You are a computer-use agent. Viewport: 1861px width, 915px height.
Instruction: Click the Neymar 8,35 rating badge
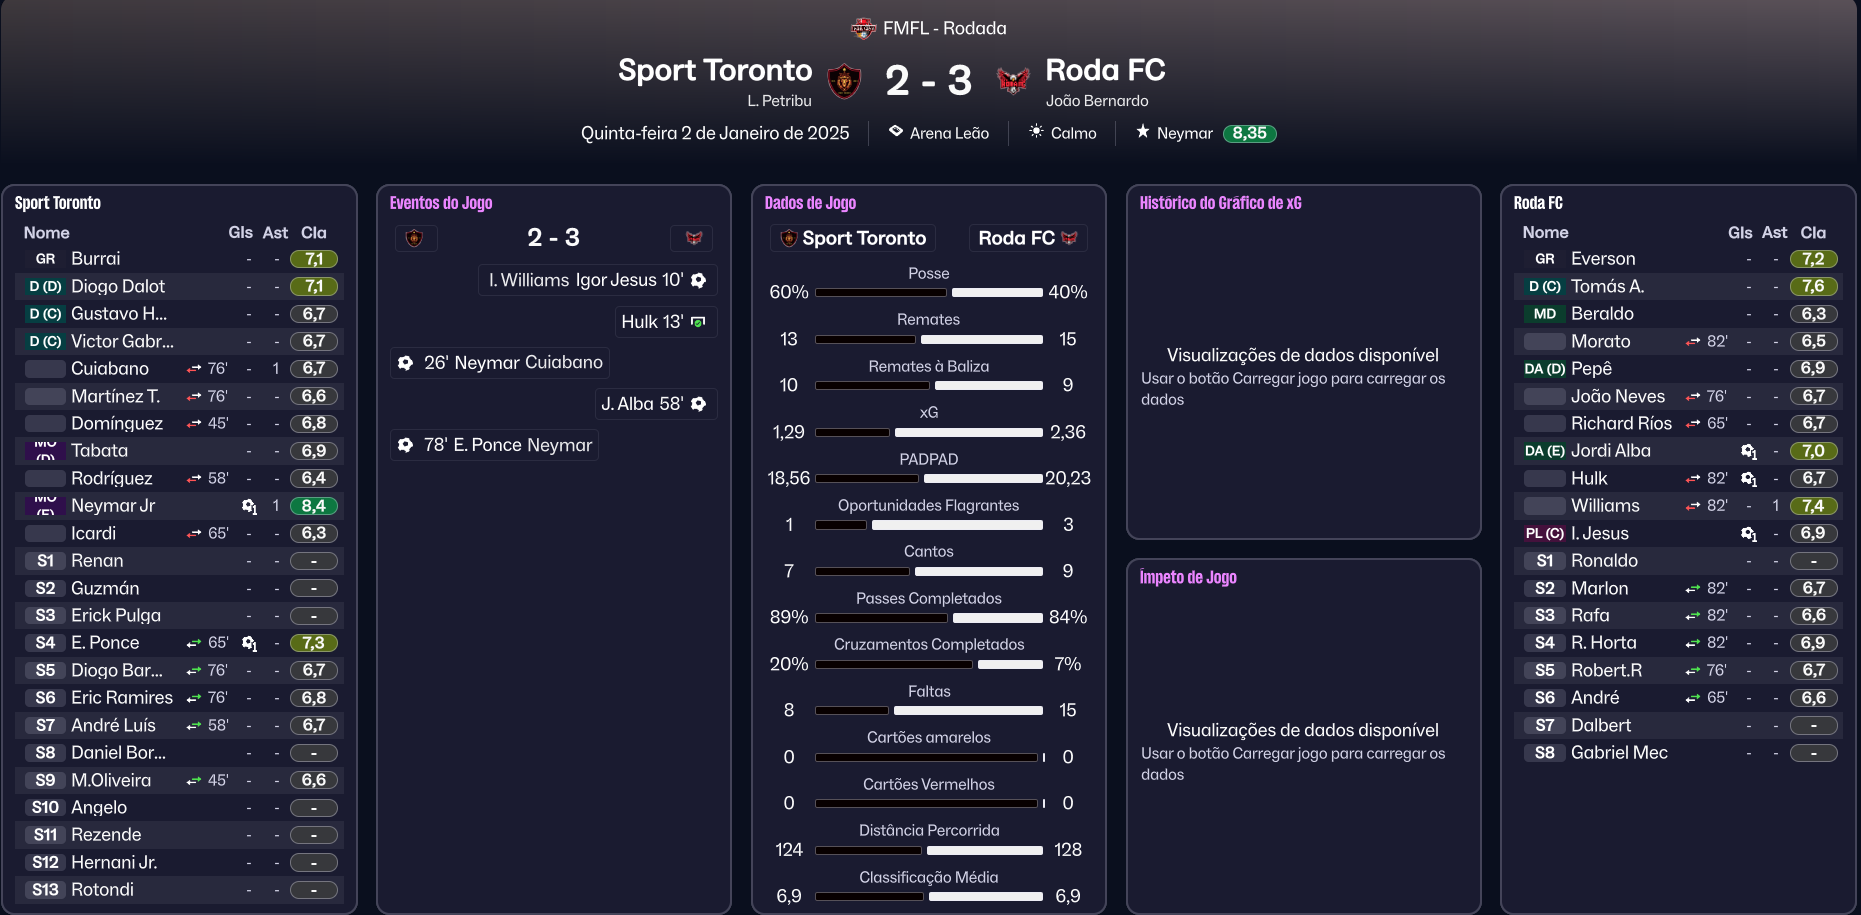[x=1249, y=133]
